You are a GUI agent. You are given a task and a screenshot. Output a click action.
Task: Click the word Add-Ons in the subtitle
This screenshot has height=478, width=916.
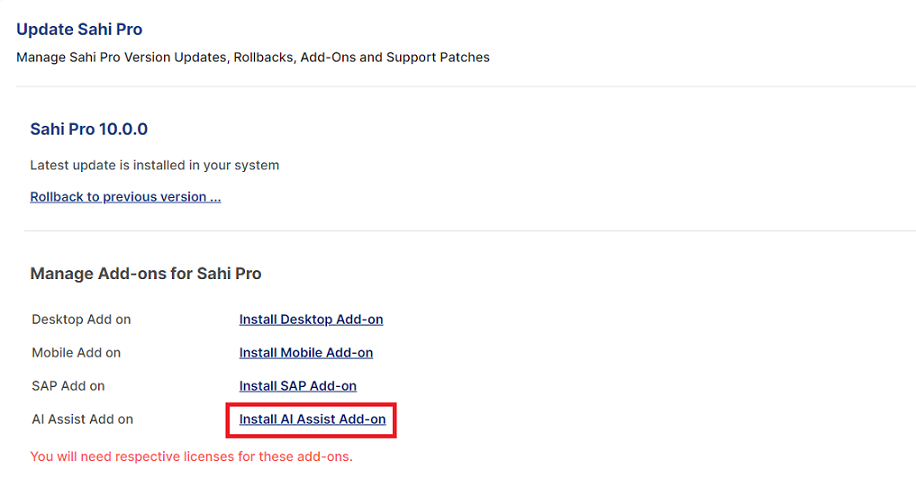(x=327, y=58)
